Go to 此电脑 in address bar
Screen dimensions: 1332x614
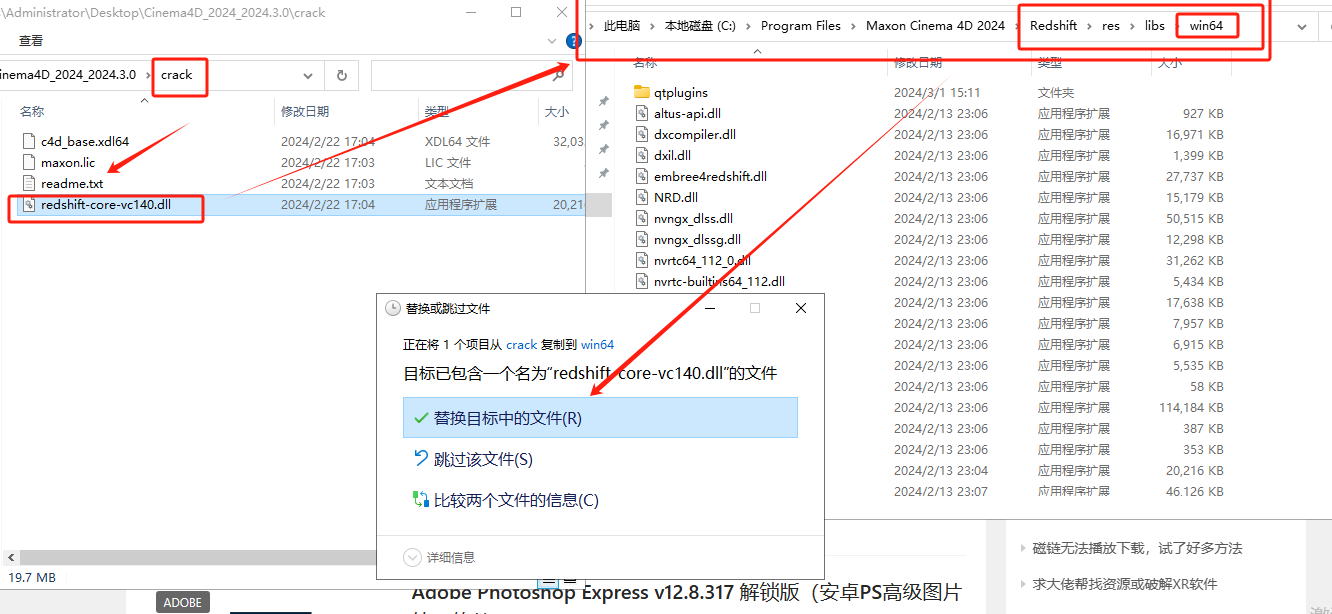[622, 26]
